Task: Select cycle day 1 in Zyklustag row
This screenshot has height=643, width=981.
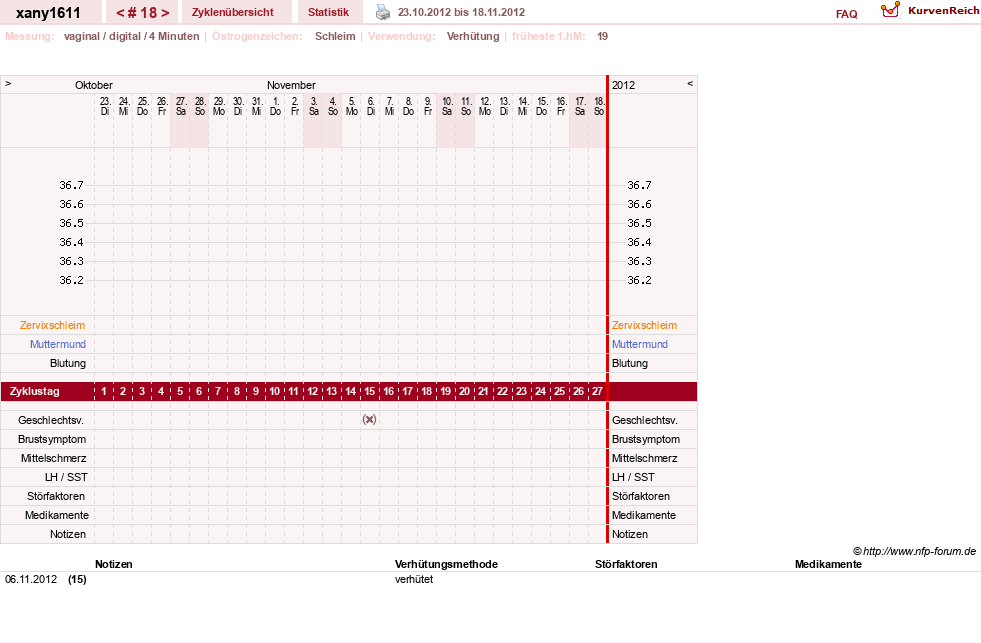Action: click(104, 392)
